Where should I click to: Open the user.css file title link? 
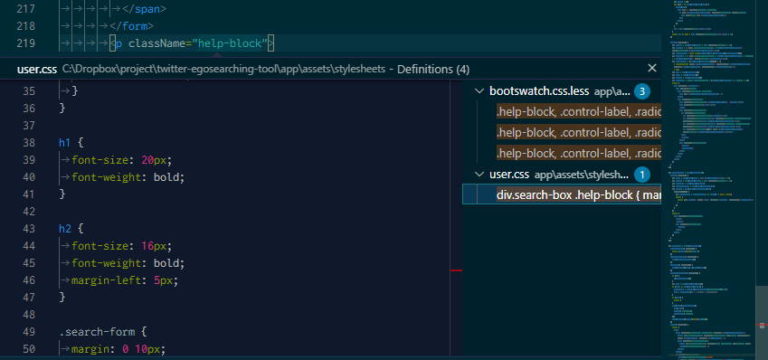pyautogui.click(x=37, y=69)
